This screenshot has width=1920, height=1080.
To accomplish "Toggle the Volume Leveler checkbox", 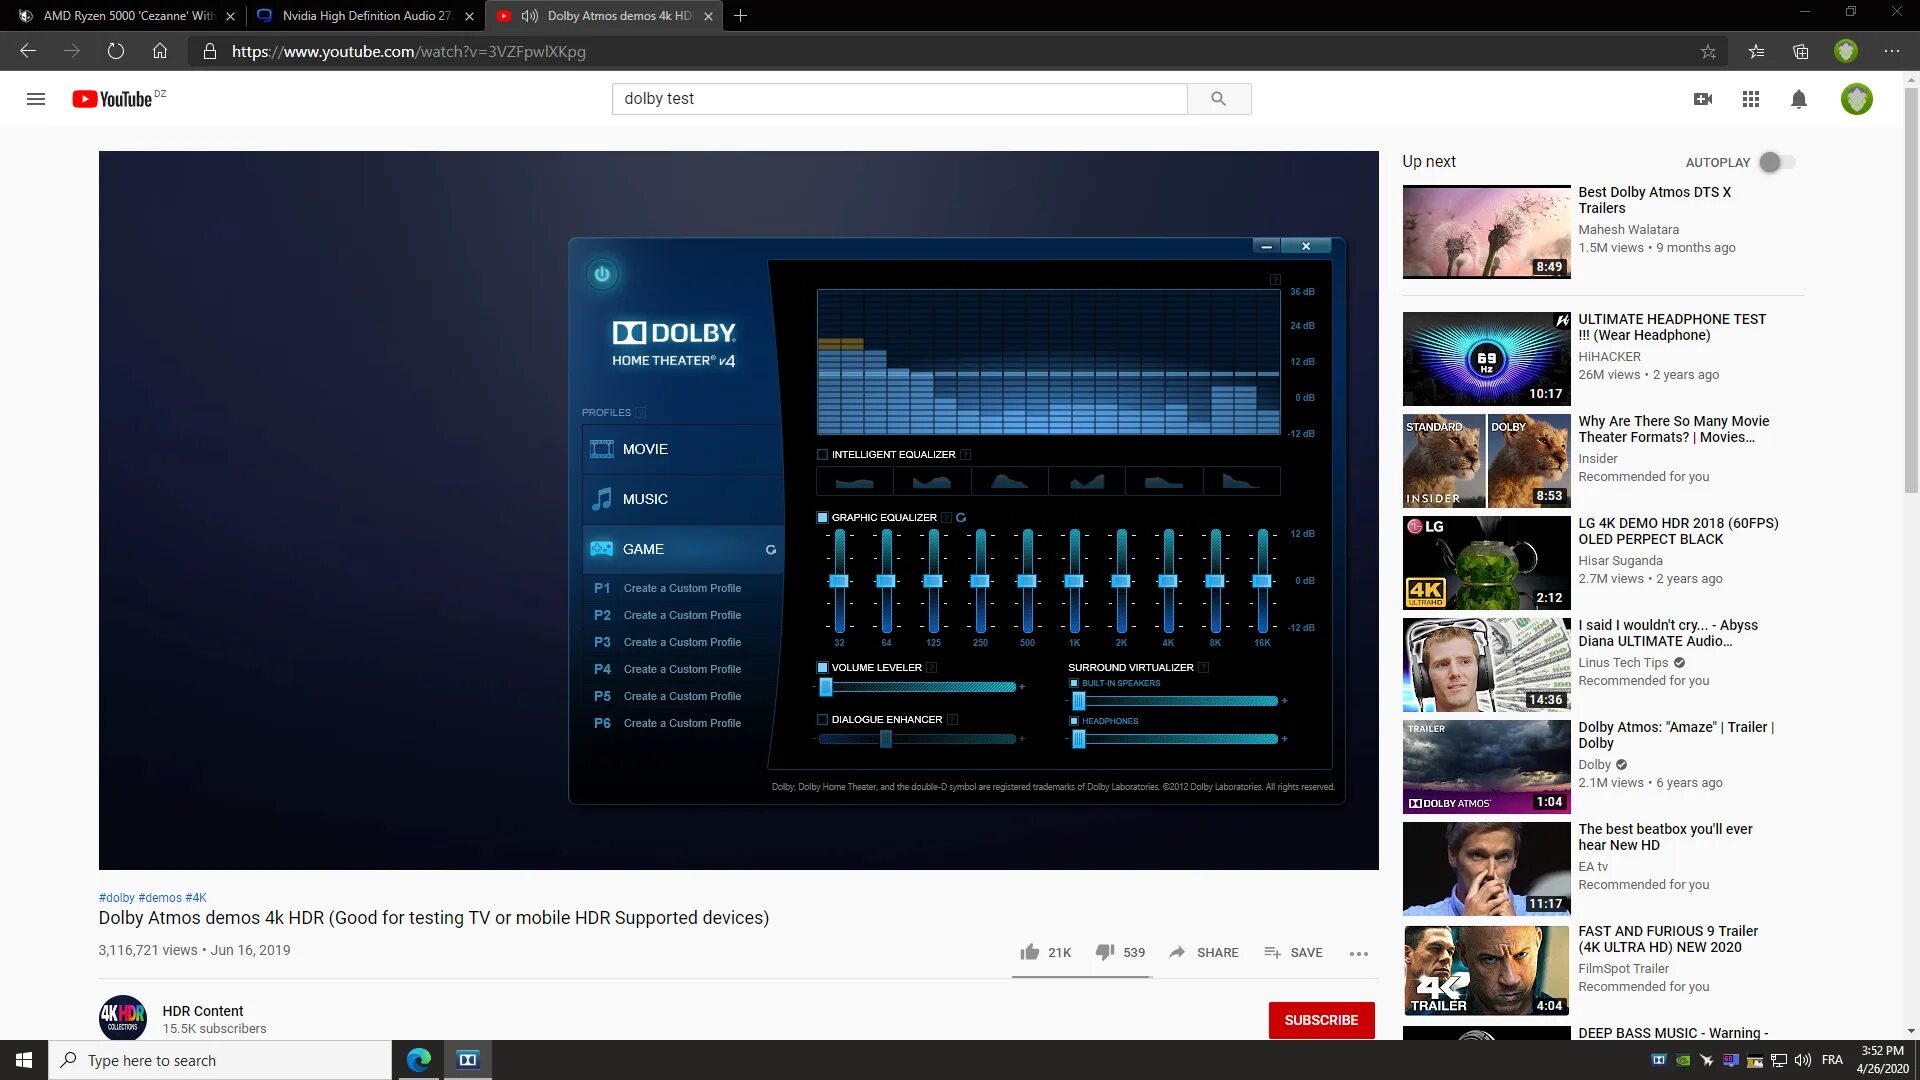I will [x=822, y=668].
